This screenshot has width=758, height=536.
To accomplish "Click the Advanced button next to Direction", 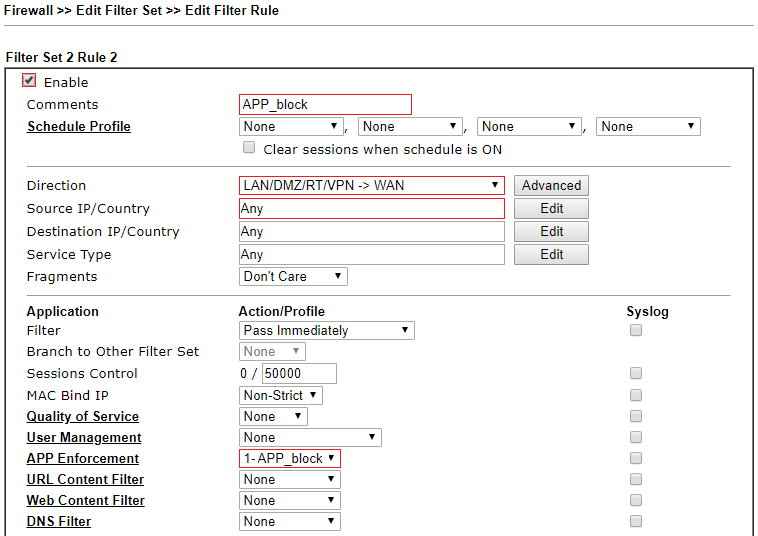I will (x=551, y=186).
